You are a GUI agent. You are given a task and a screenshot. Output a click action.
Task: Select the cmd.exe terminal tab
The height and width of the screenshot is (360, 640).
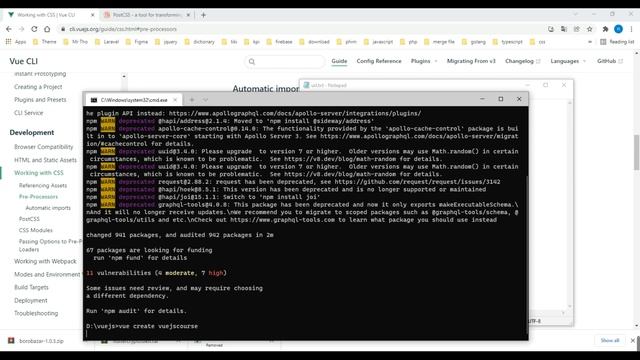(134, 100)
